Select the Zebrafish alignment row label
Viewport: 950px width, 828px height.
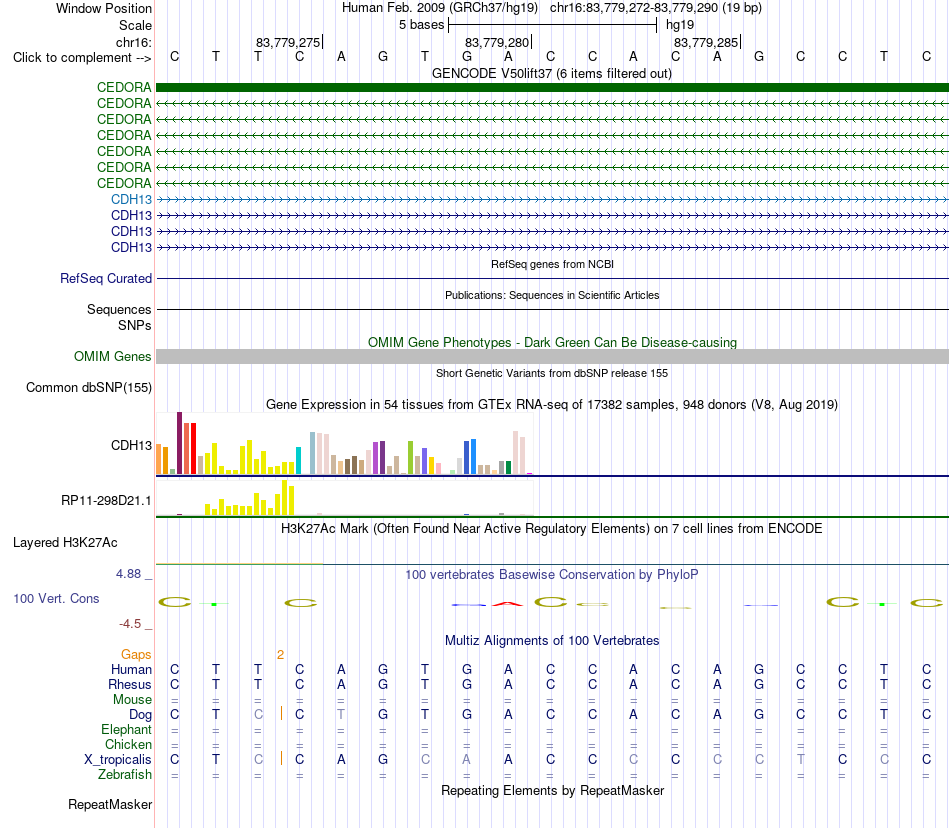125,775
